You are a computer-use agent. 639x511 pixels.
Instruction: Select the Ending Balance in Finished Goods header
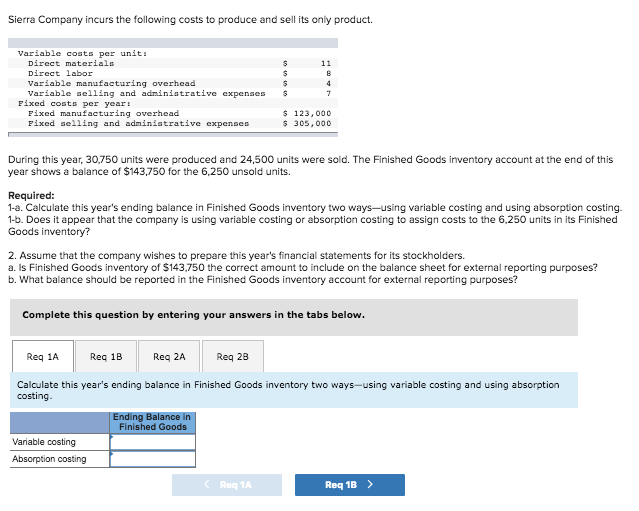[152, 422]
